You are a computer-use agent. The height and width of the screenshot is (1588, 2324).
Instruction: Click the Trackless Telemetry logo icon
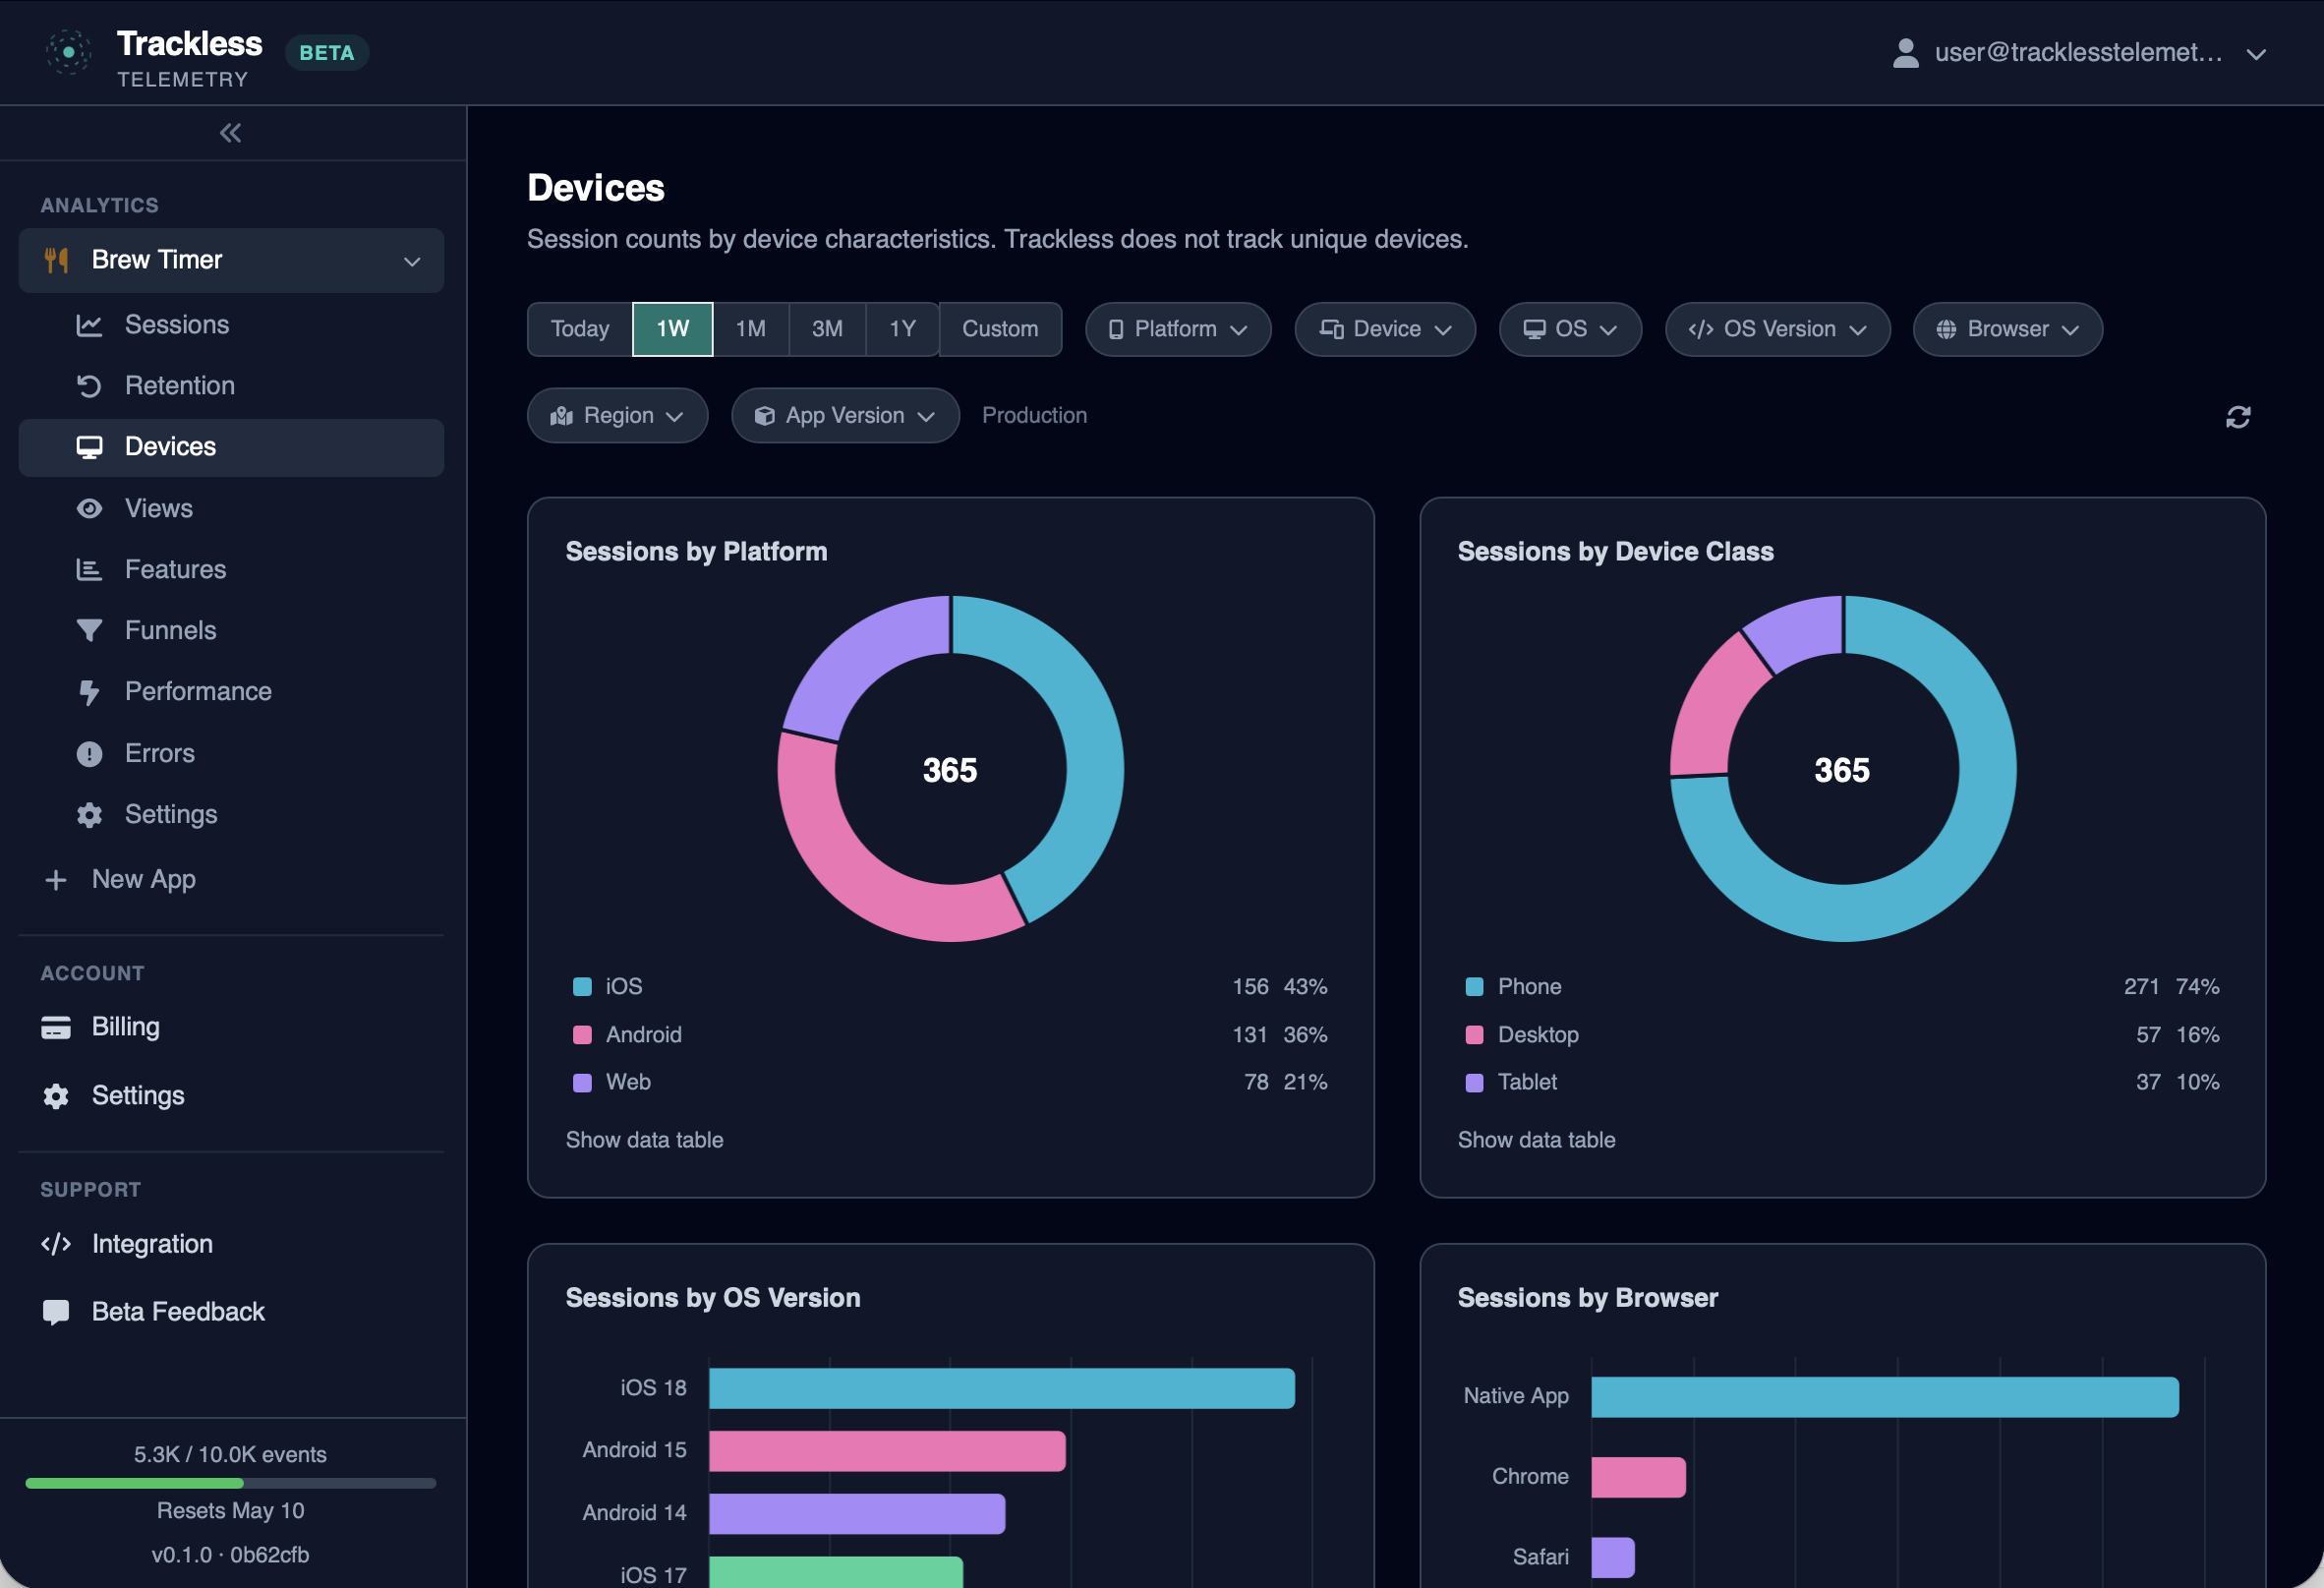point(68,52)
